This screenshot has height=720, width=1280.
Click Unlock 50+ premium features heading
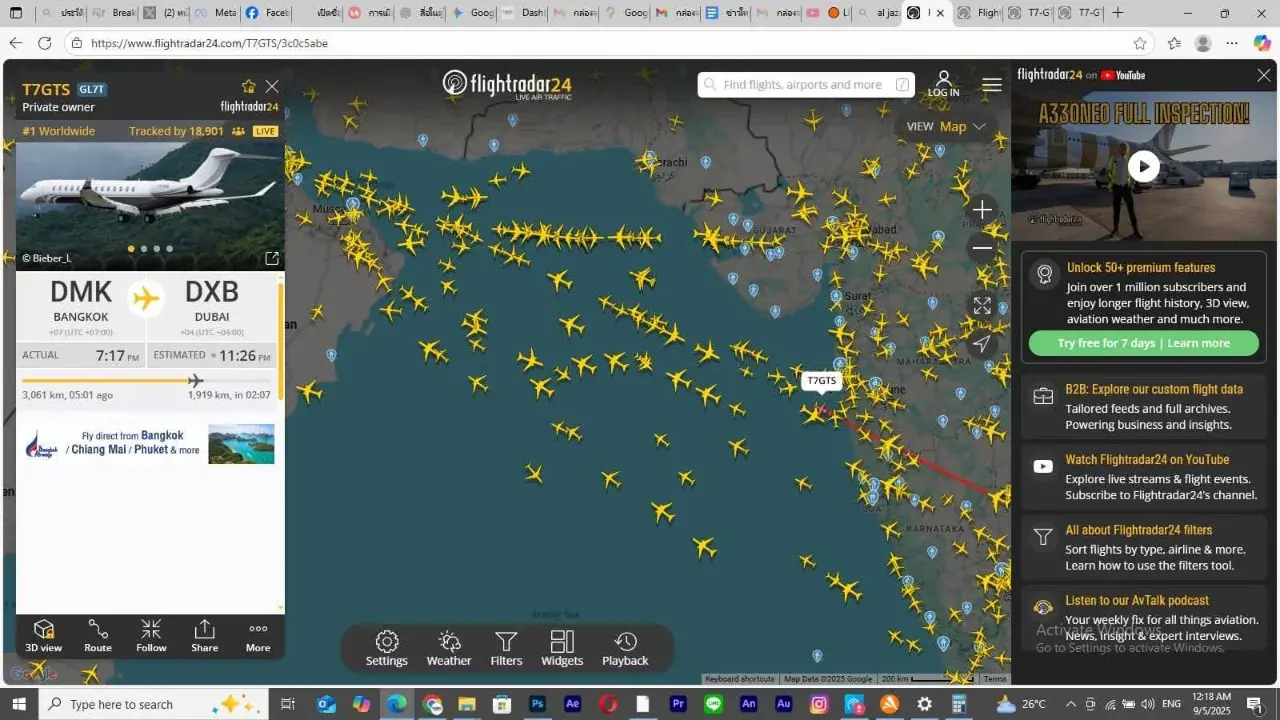pos(1140,267)
